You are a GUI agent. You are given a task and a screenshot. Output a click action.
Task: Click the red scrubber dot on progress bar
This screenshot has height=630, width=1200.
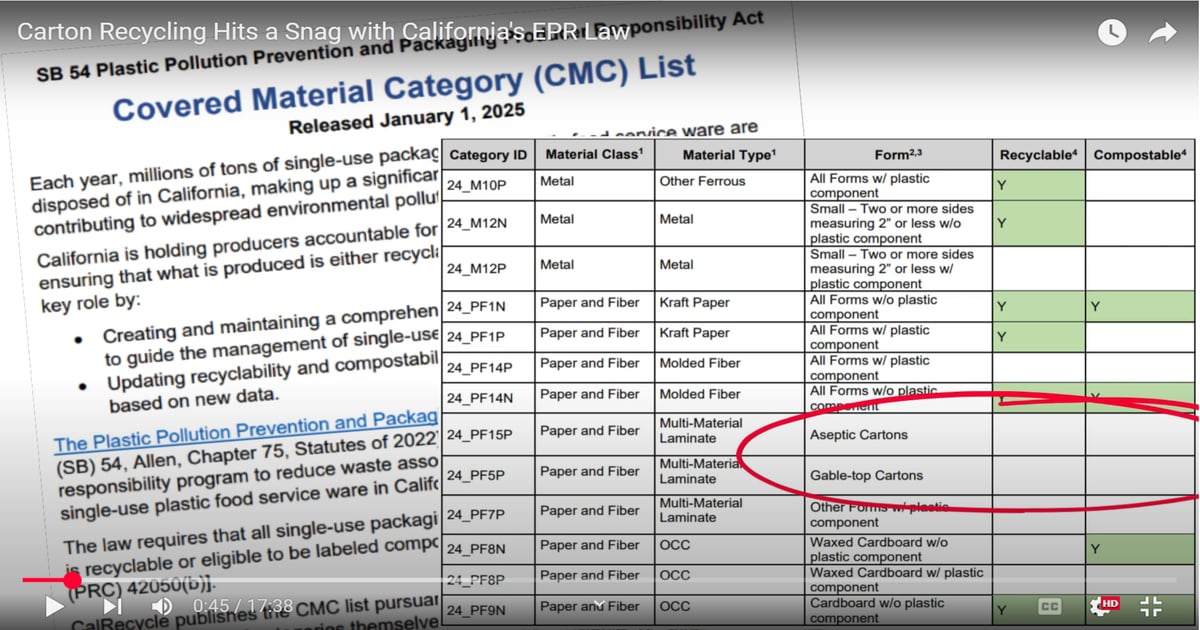[72, 580]
